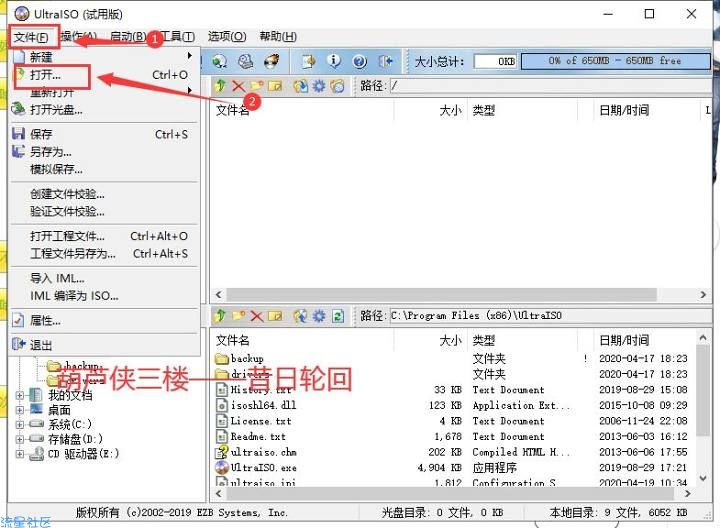Go up one level in the image pane

point(220,85)
